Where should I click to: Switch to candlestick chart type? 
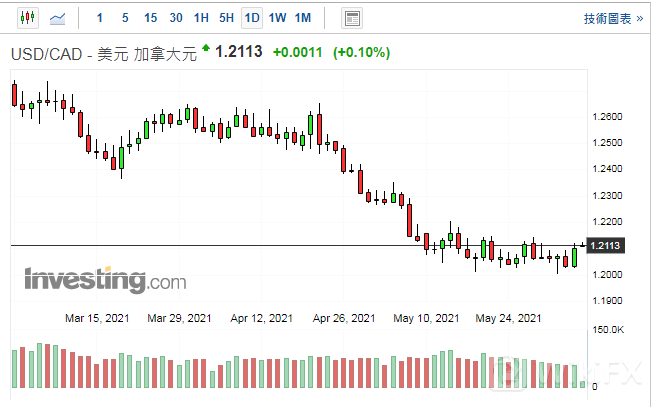(x=26, y=17)
